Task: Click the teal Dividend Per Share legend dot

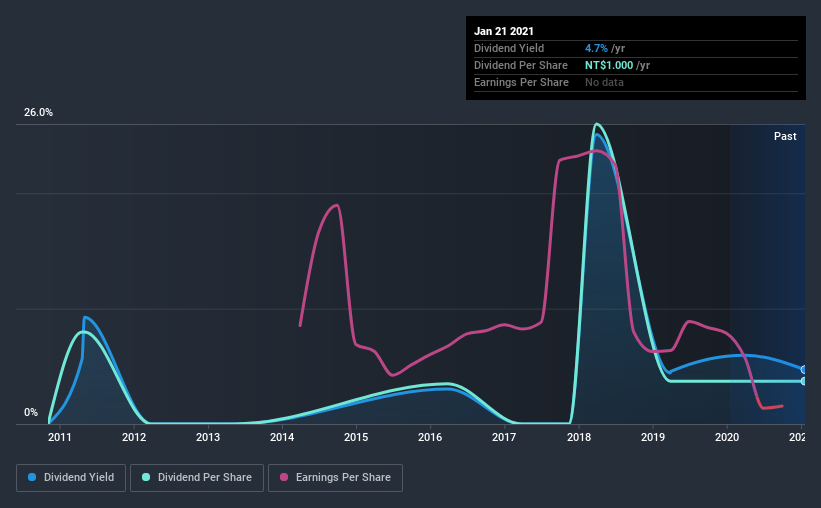Action: [x=146, y=477]
